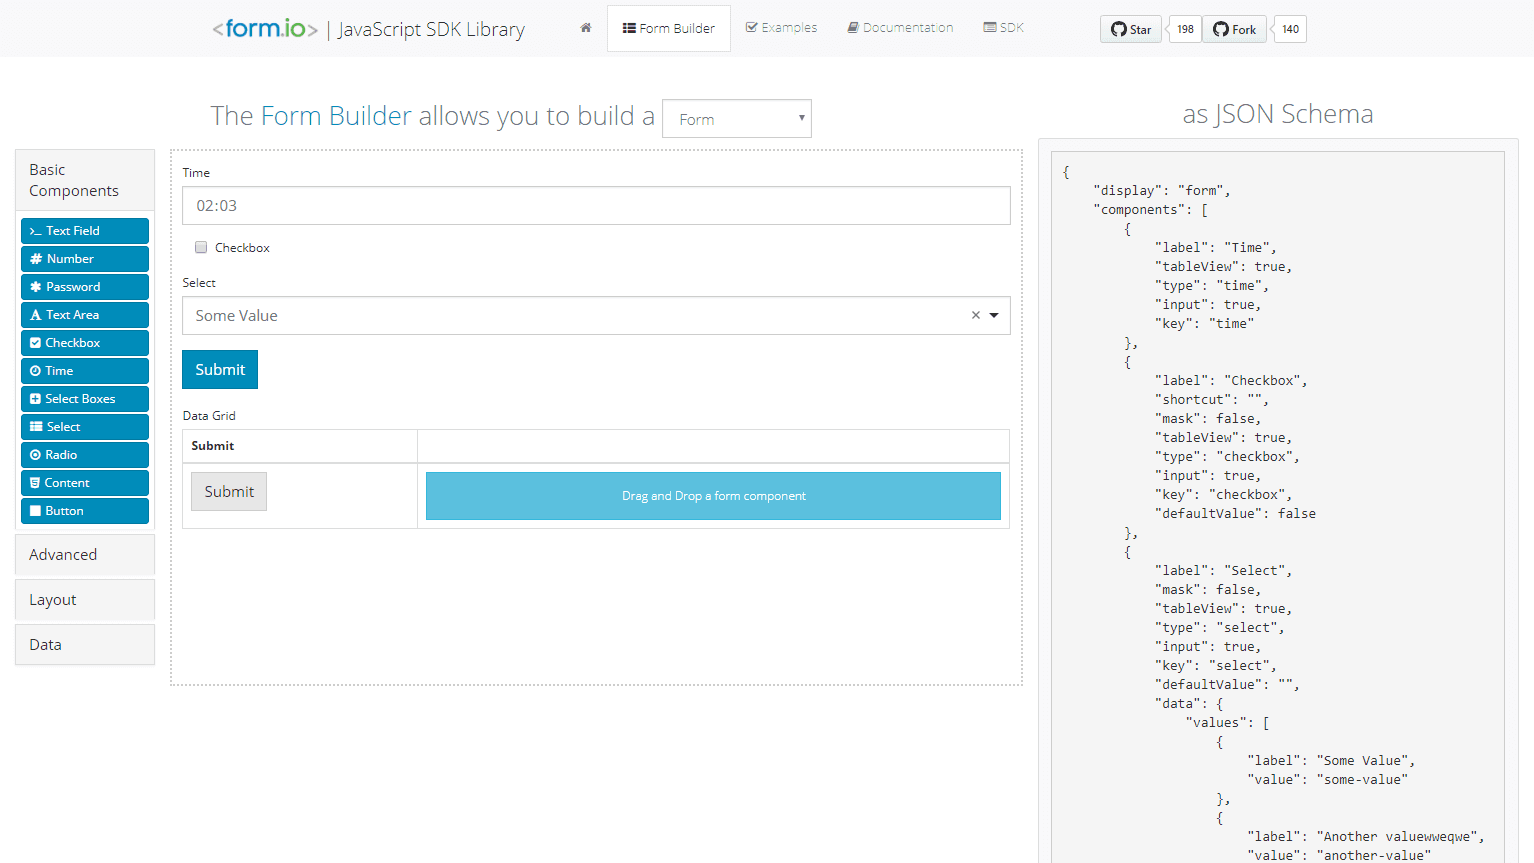1534x863 pixels.
Task: Click the Time input field showing 02:03
Action: click(596, 205)
